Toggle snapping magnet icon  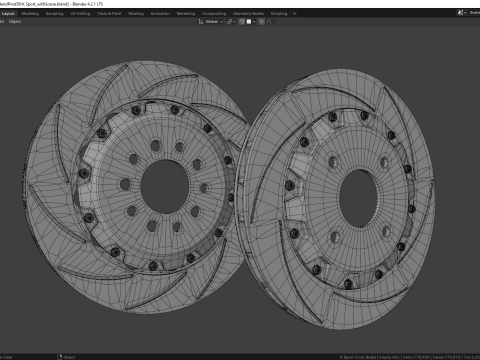[x=242, y=22]
